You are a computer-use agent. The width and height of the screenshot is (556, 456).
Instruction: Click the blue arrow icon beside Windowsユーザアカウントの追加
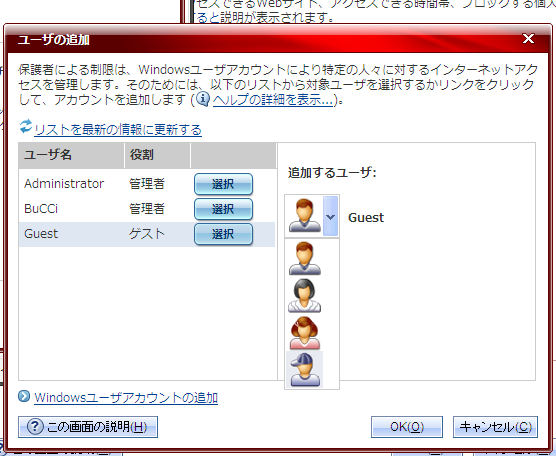(x=24, y=396)
